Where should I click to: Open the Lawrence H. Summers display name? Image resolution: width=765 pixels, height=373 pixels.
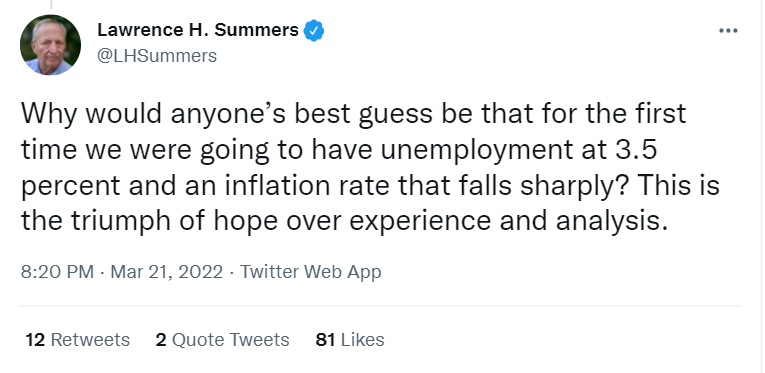click(198, 30)
